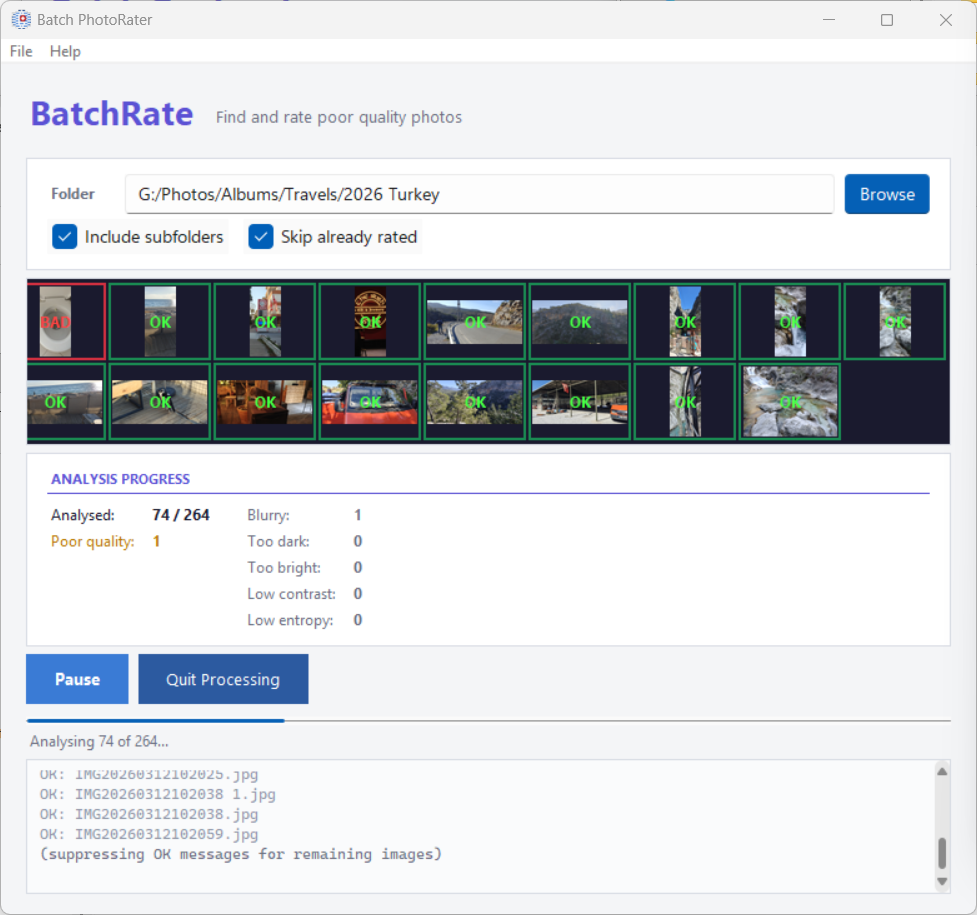Open the wooden restaurant interior thumbnail

264,401
